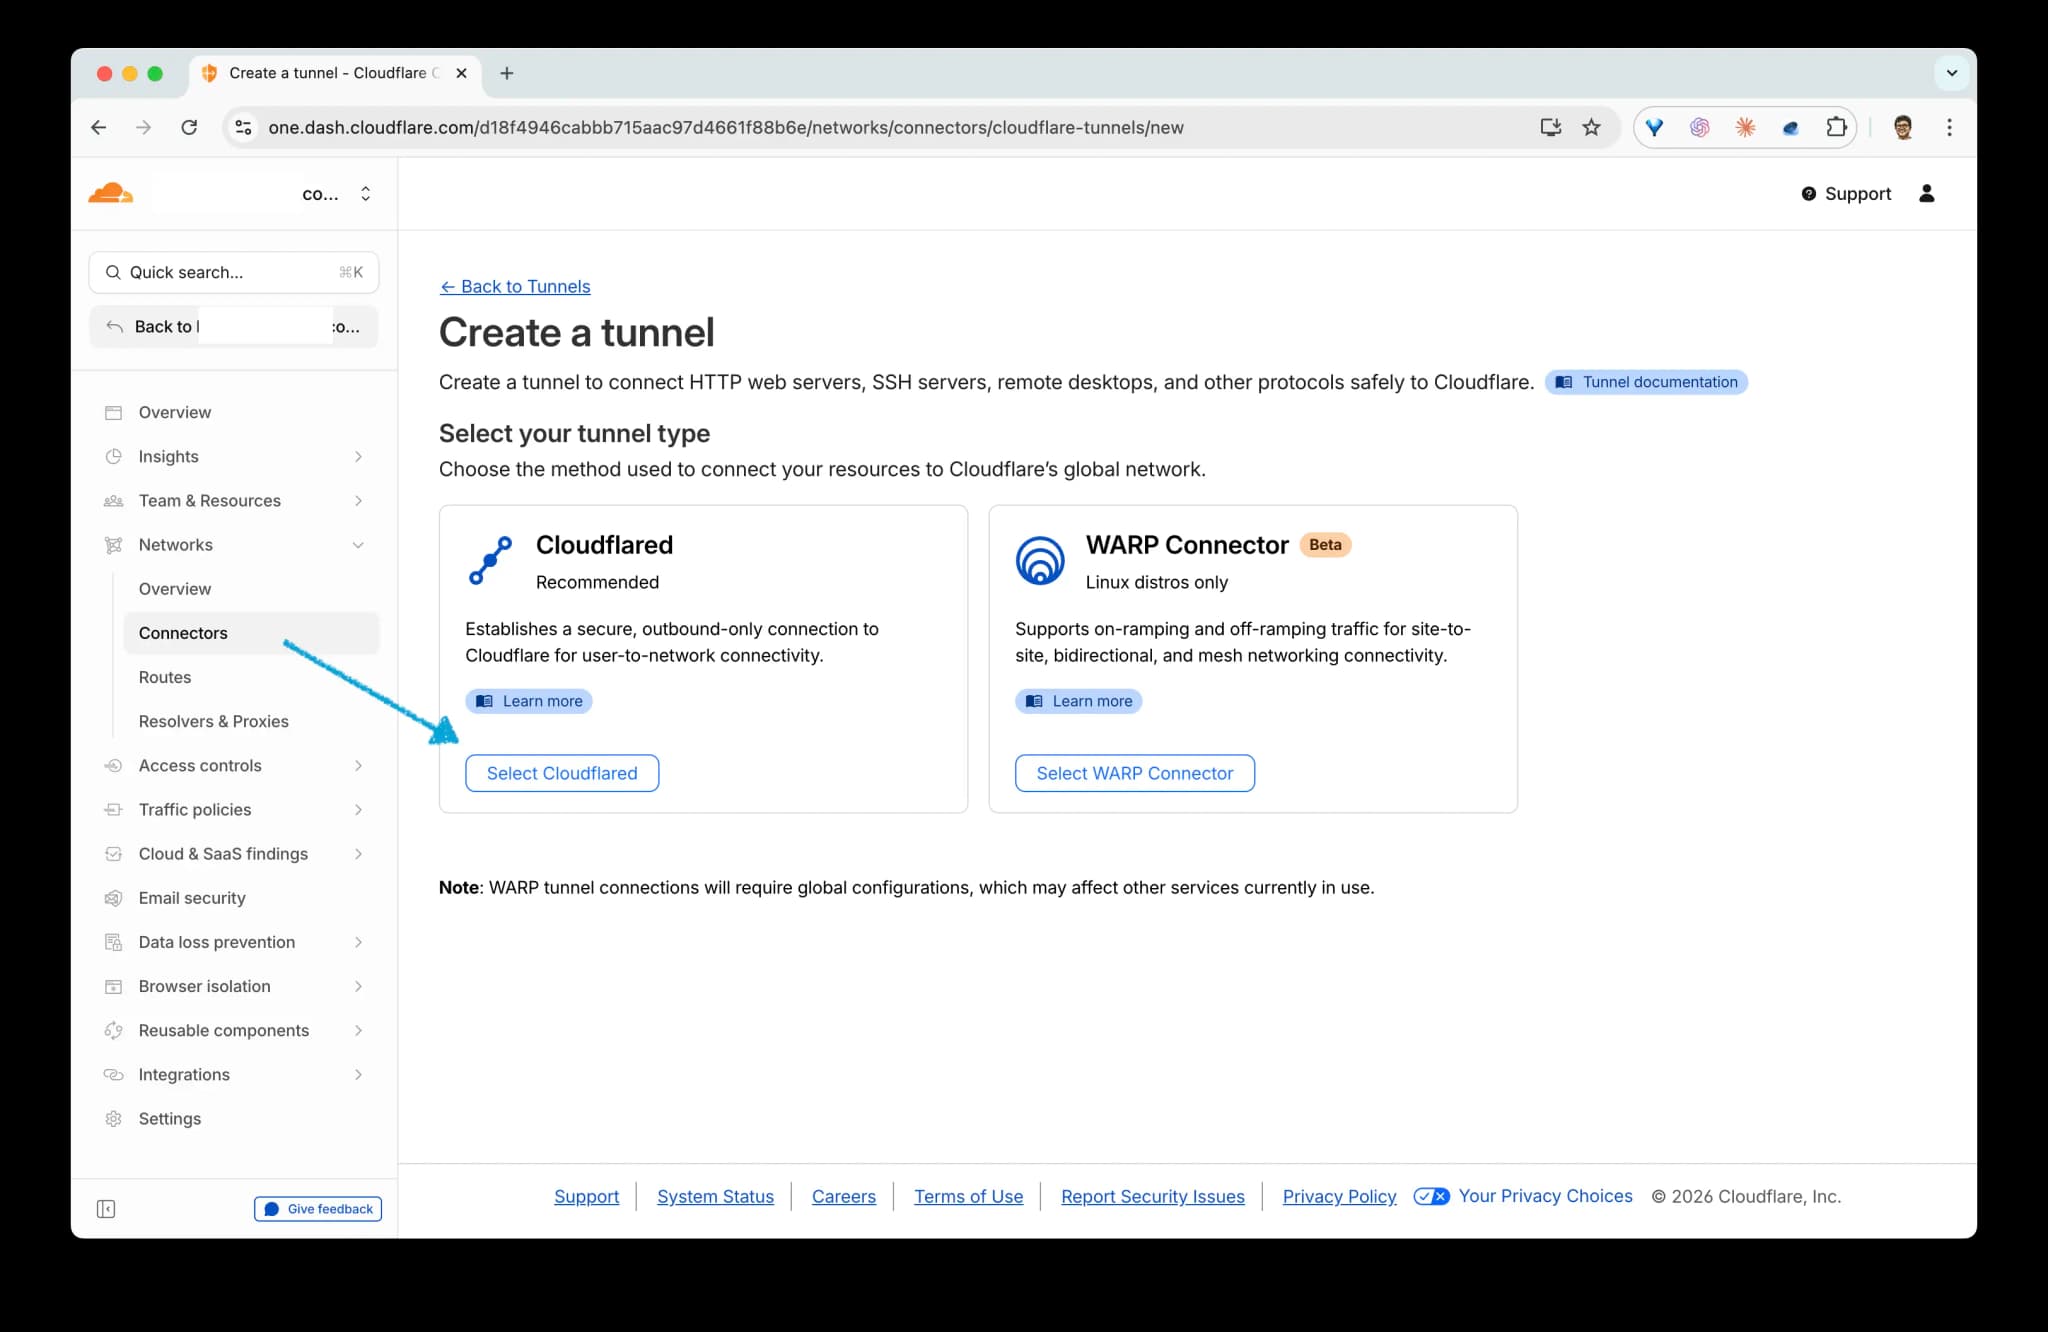Switch to the Create a tunnel browser tab
The image size is (2048, 1332).
point(330,72)
